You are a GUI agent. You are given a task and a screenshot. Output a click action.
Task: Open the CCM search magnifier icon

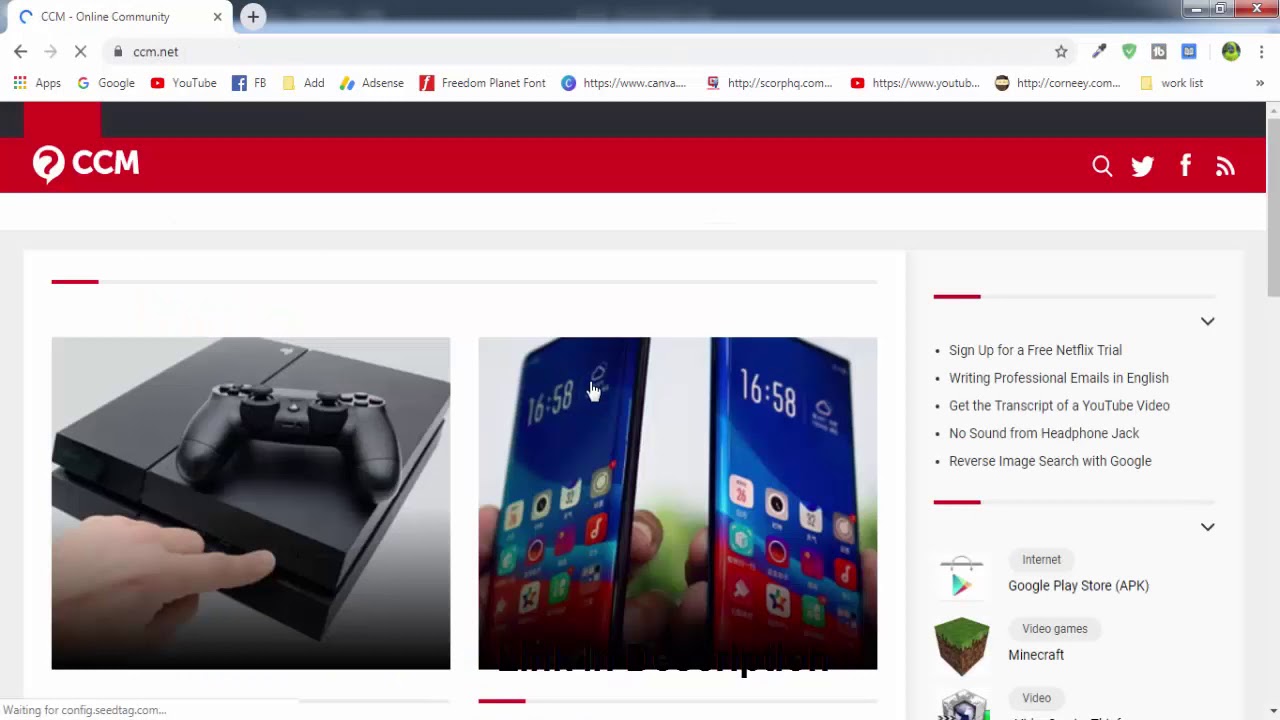click(x=1102, y=166)
